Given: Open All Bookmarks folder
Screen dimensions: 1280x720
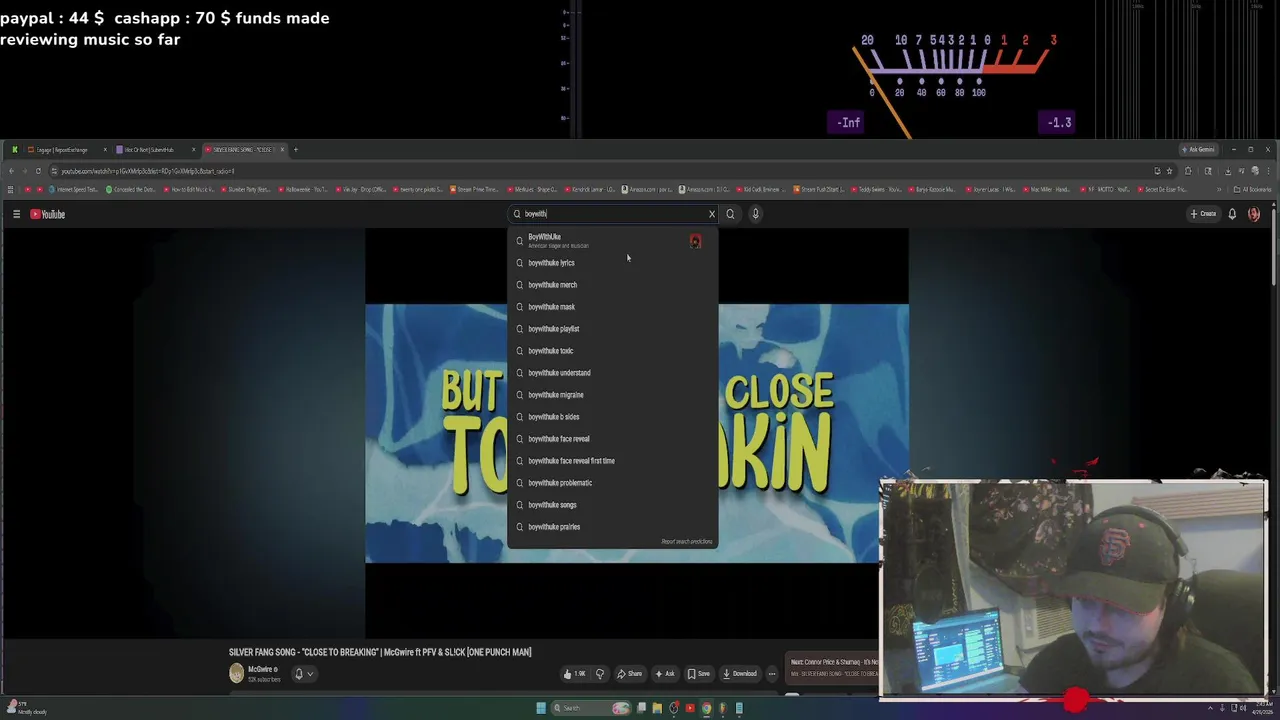Looking at the screenshot, I should coord(1254,189).
